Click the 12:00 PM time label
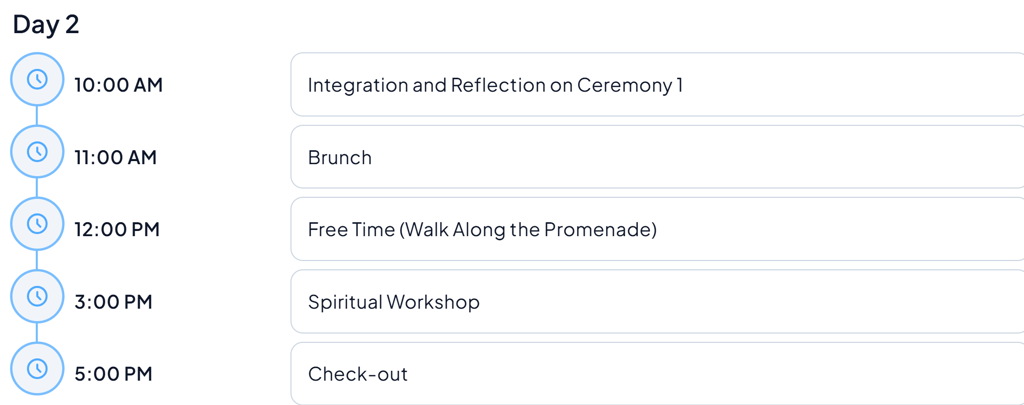Image resolution: width=1024 pixels, height=405 pixels. click(x=117, y=229)
